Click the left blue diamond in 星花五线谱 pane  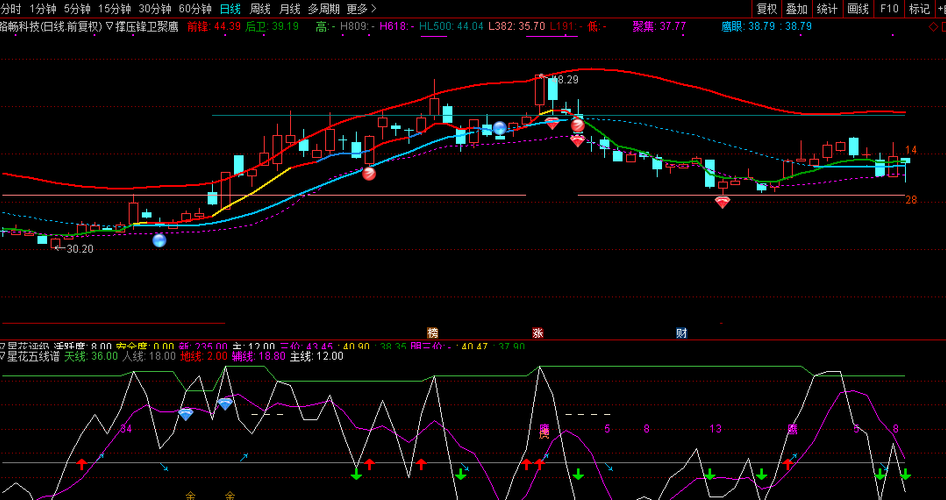point(186,414)
